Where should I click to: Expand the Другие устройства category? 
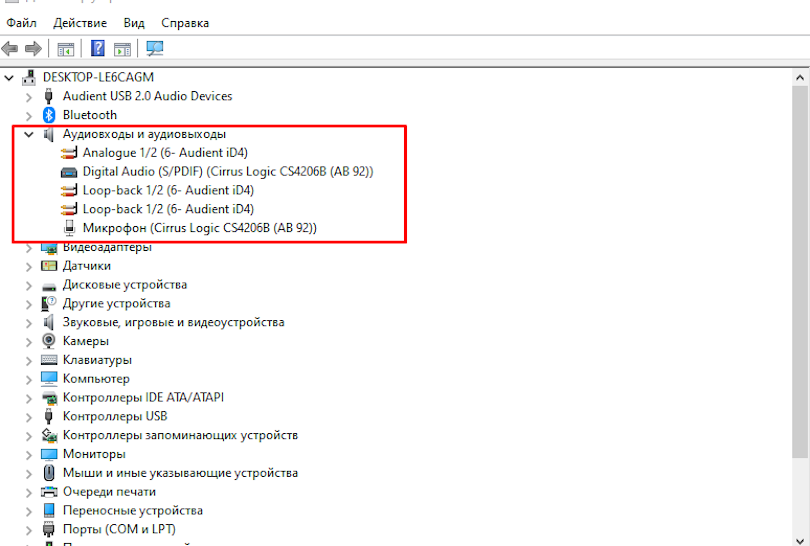click(29, 304)
